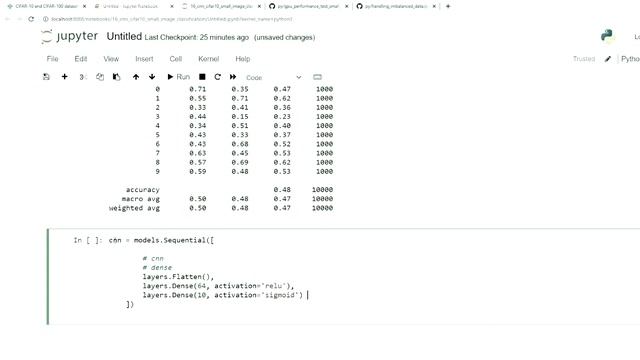Image resolution: width=640 pixels, height=360 pixels.
Task: Click the '# dense' comment line
Action: [157, 267]
